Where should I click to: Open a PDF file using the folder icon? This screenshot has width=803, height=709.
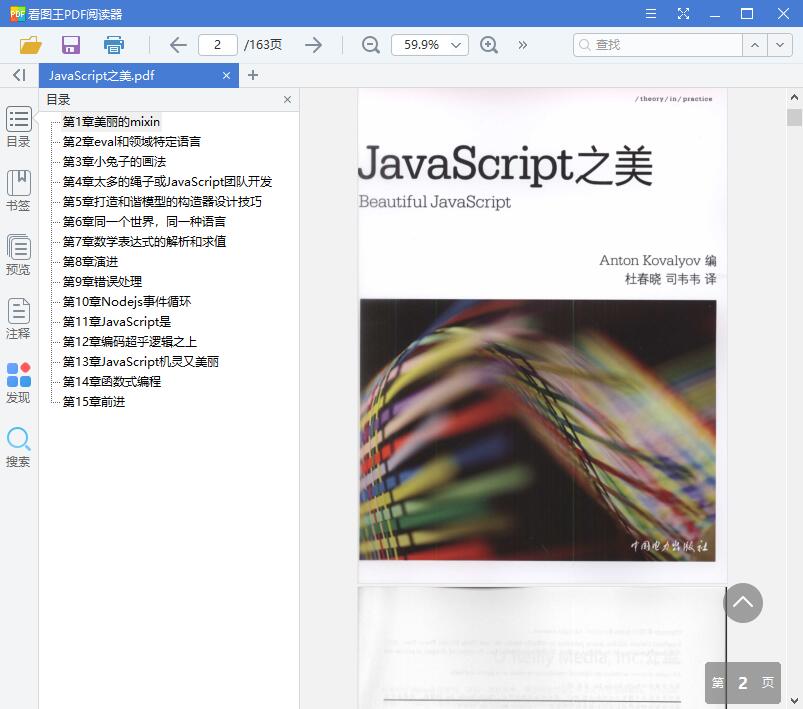click(x=29, y=45)
